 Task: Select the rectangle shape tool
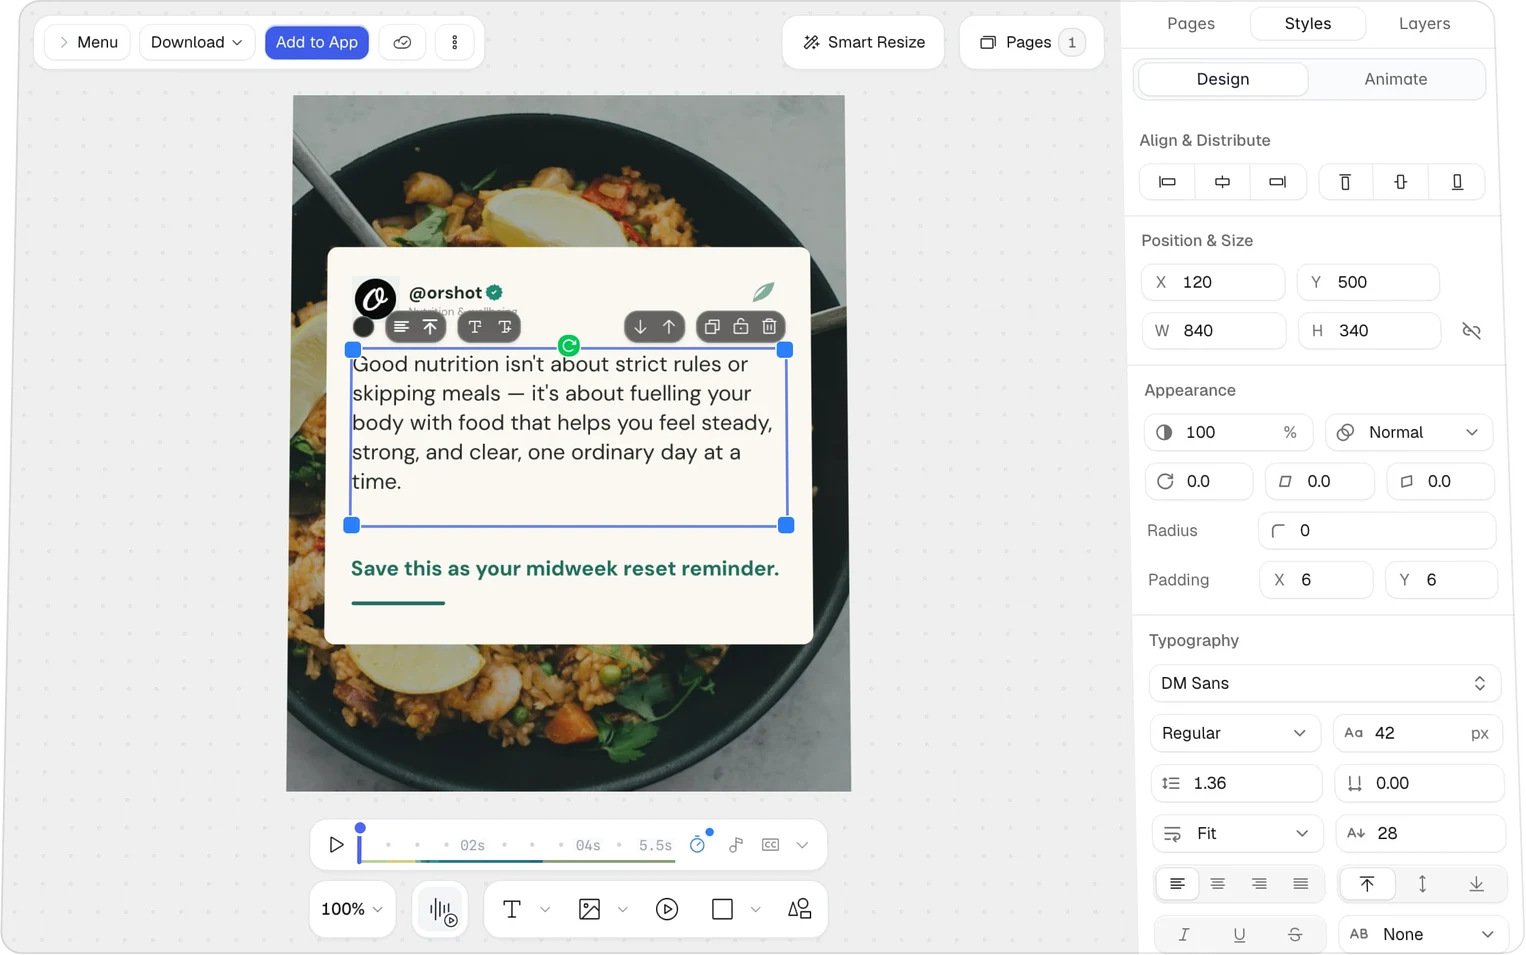(722, 909)
